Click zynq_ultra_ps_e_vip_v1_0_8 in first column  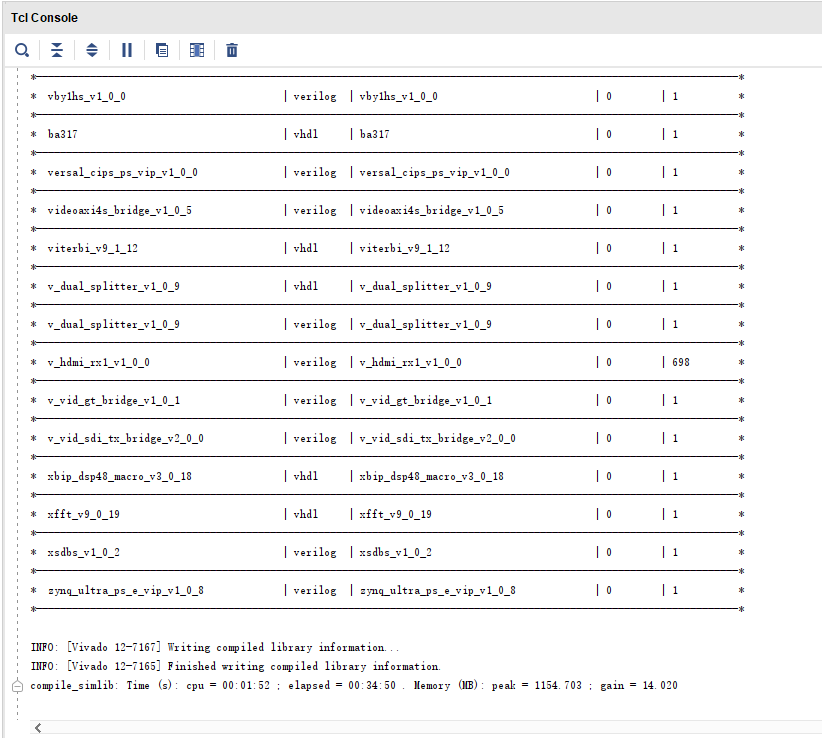tap(125, 590)
